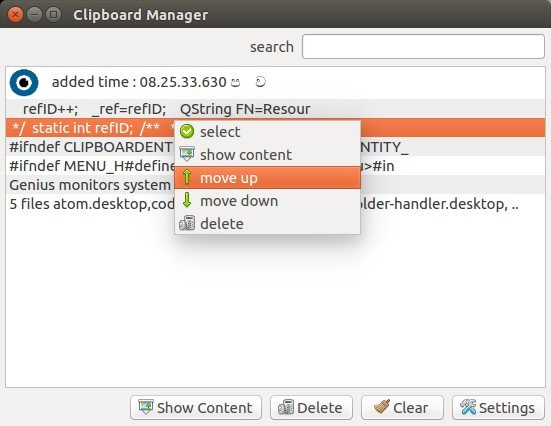Click the Show Content button

196,408
